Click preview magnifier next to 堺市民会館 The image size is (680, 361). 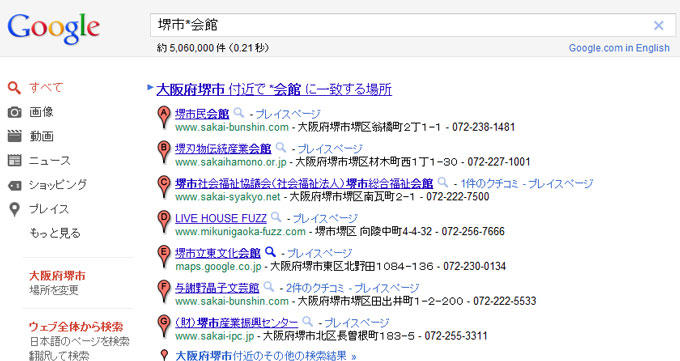[239, 113]
